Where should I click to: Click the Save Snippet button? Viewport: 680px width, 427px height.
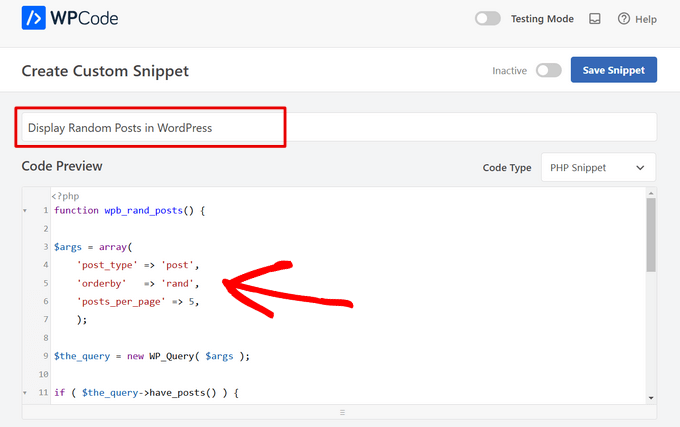pos(614,70)
